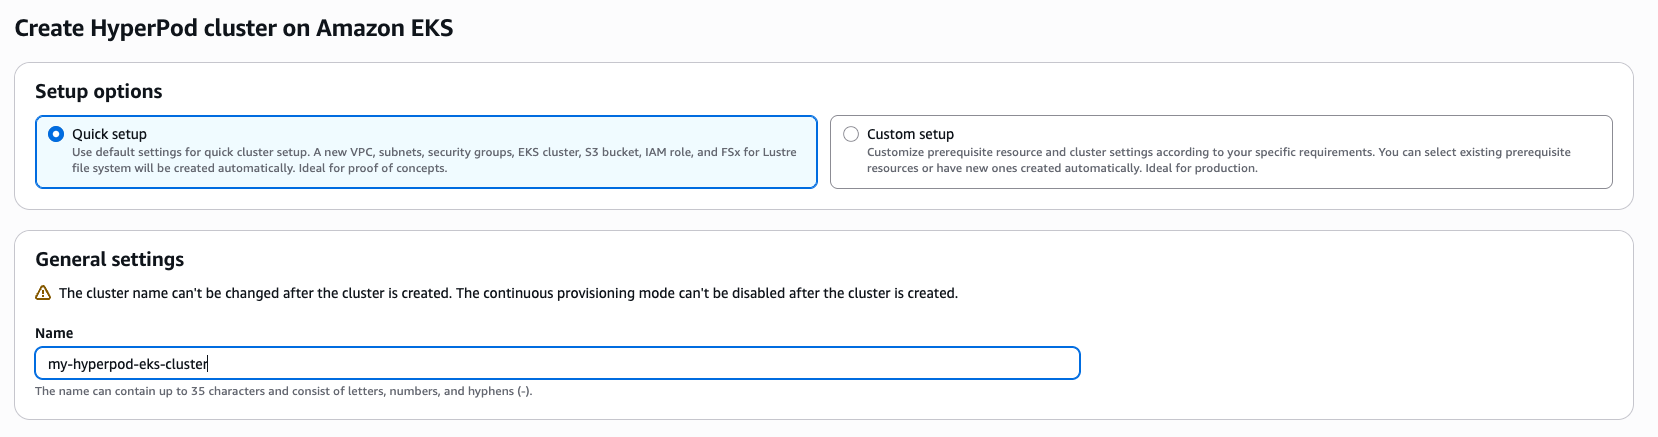The height and width of the screenshot is (437, 1658).
Task: Click the continuous provisioning mode warning sentence
Action: [x=706, y=293]
